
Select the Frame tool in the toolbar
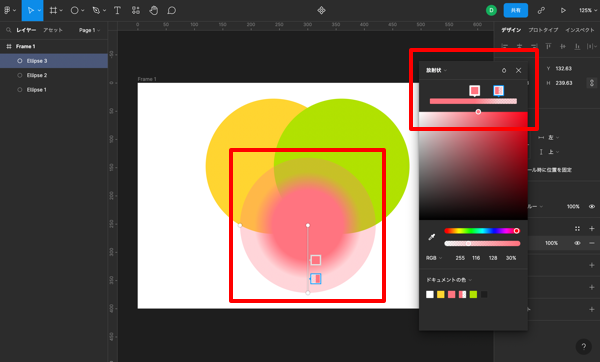(x=53, y=10)
